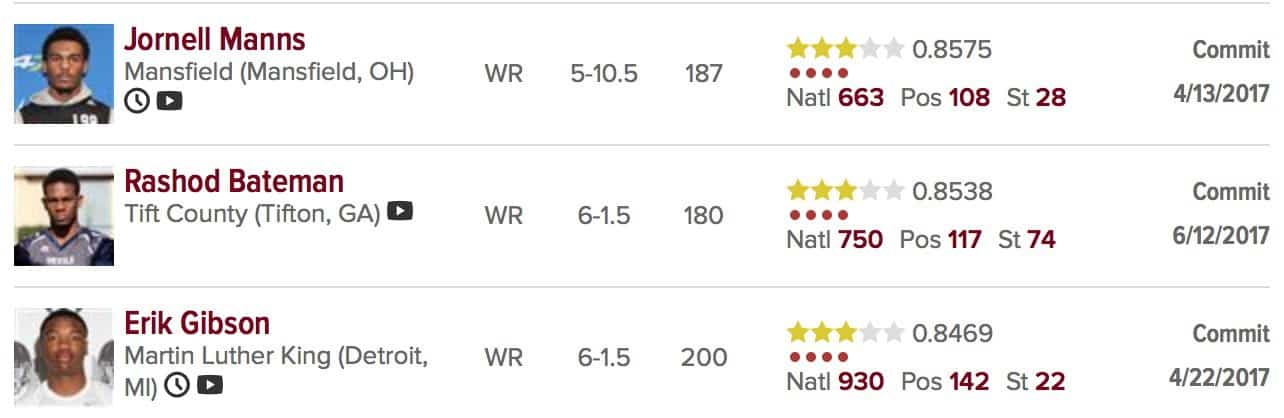Open Jornell Manns' player profile name

point(214,40)
